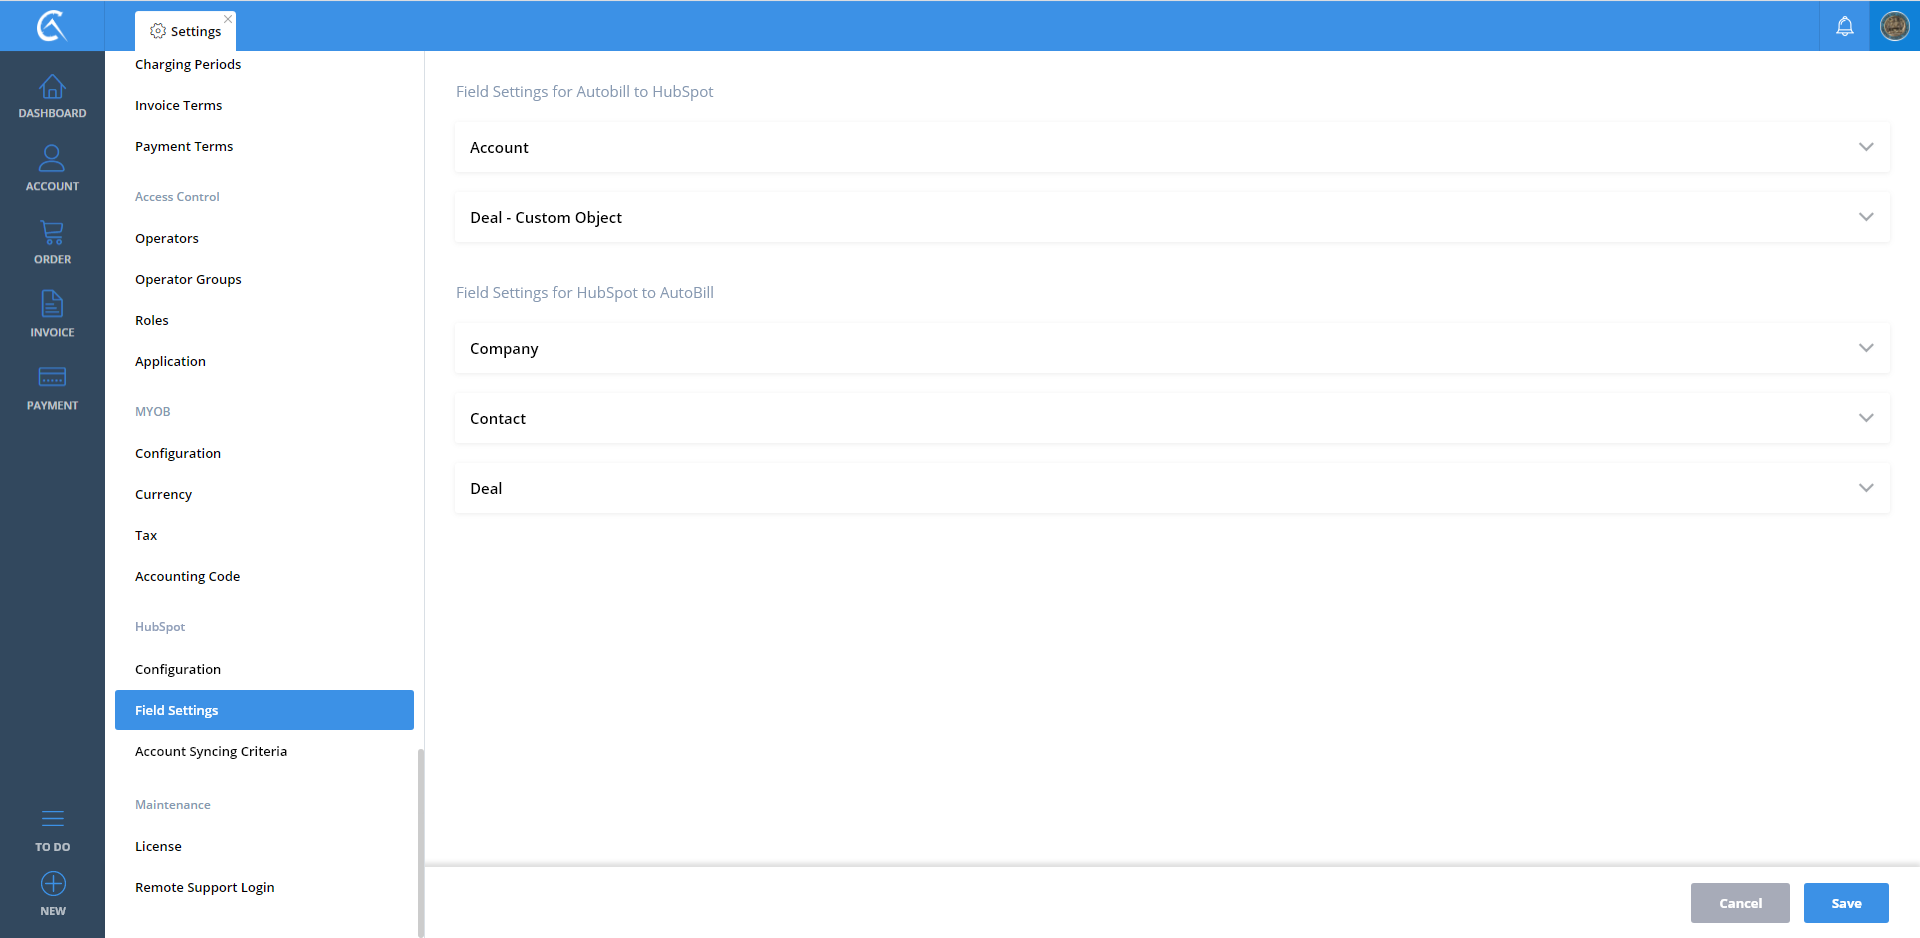1920x938 pixels.
Task: Click the Save button
Action: pos(1845,903)
